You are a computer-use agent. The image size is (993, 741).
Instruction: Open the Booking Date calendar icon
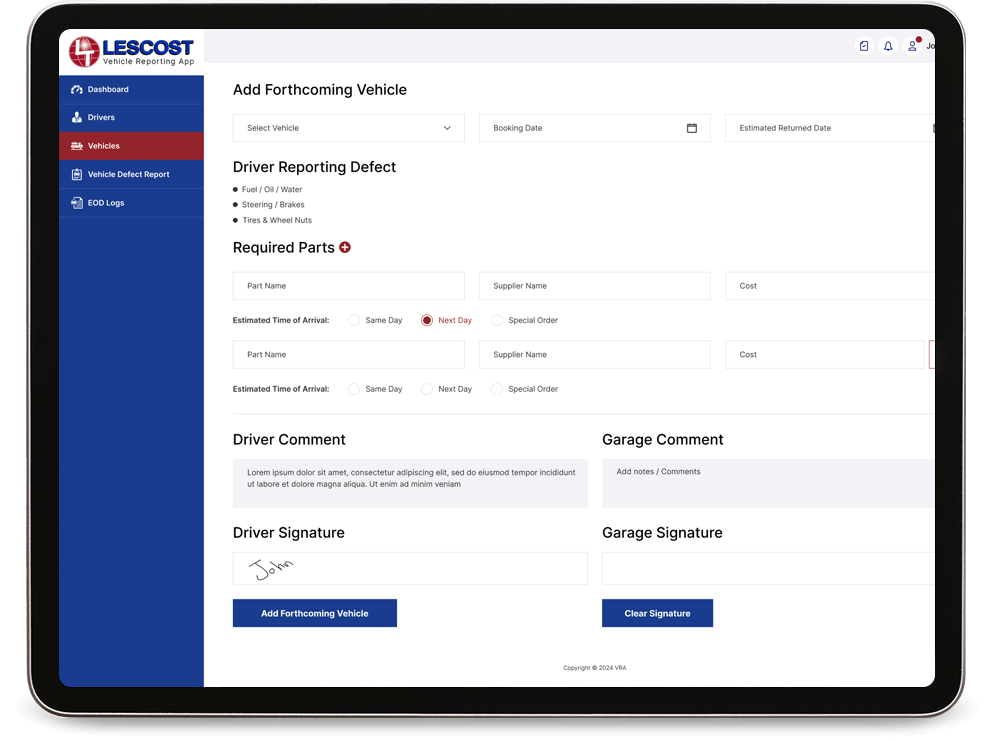(x=691, y=128)
